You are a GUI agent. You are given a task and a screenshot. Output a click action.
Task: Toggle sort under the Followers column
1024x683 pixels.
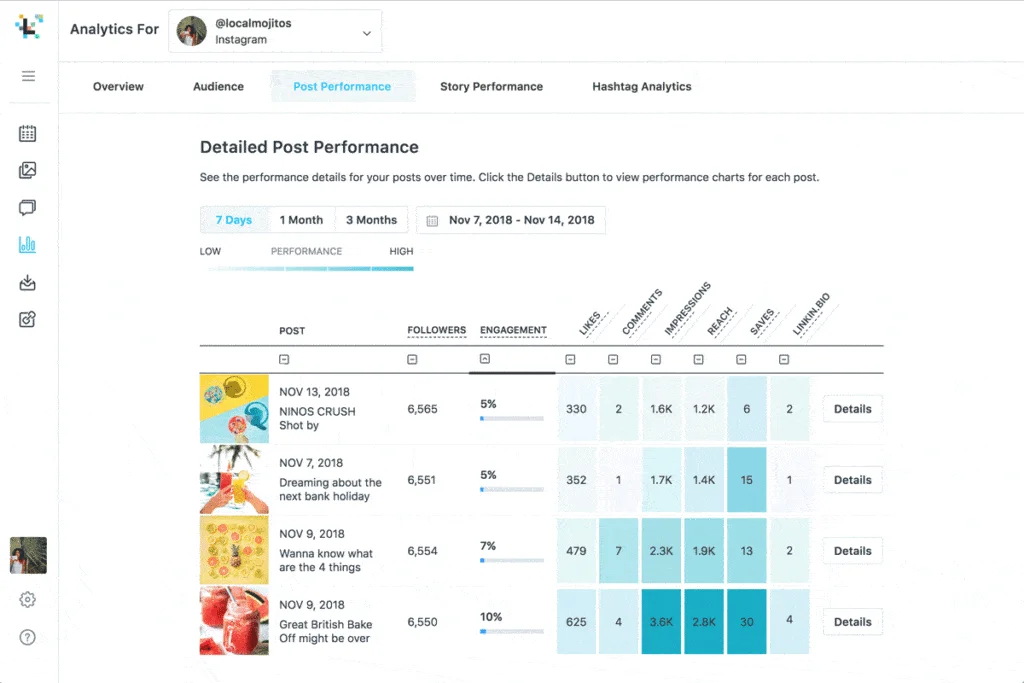click(412, 359)
